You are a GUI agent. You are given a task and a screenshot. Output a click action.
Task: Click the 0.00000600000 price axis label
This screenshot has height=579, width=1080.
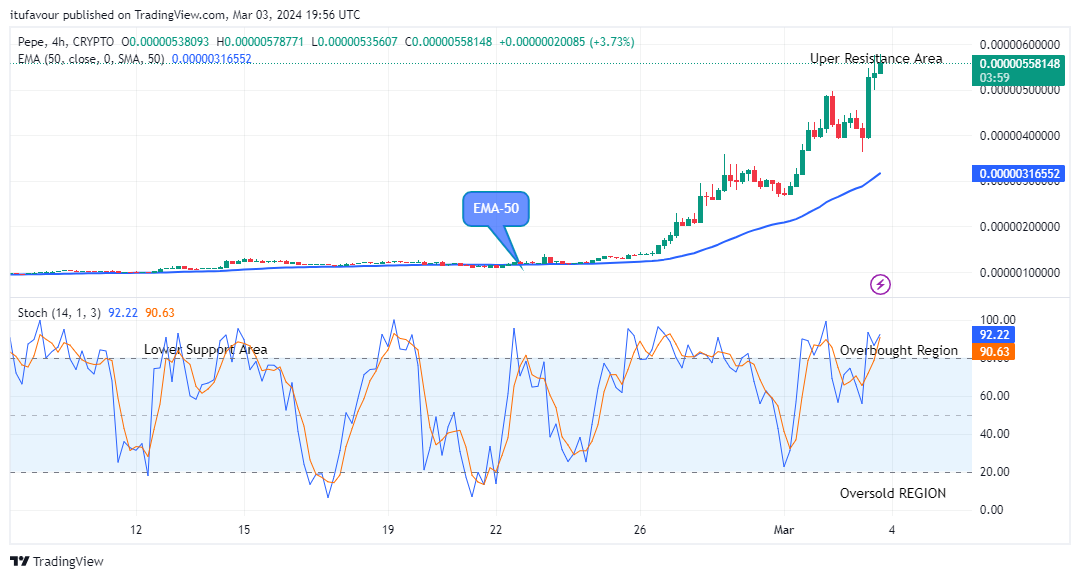point(1020,45)
